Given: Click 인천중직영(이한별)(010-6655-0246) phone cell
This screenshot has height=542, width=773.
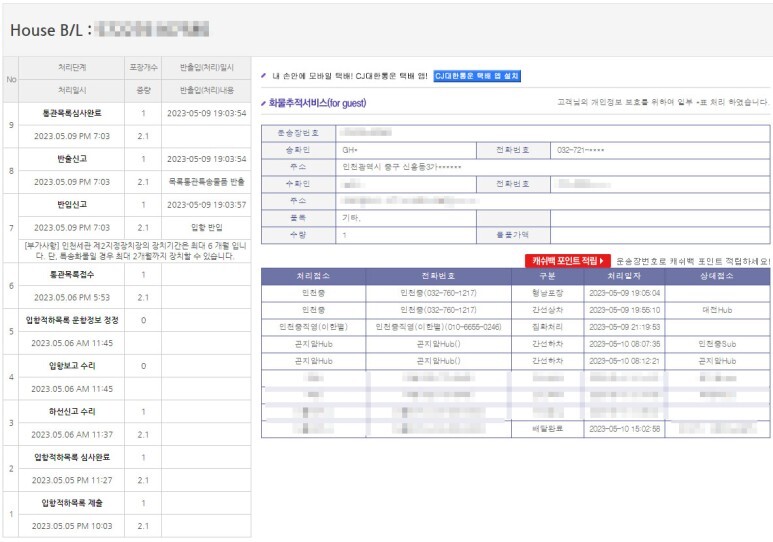Looking at the screenshot, I should (x=438, y=327).
